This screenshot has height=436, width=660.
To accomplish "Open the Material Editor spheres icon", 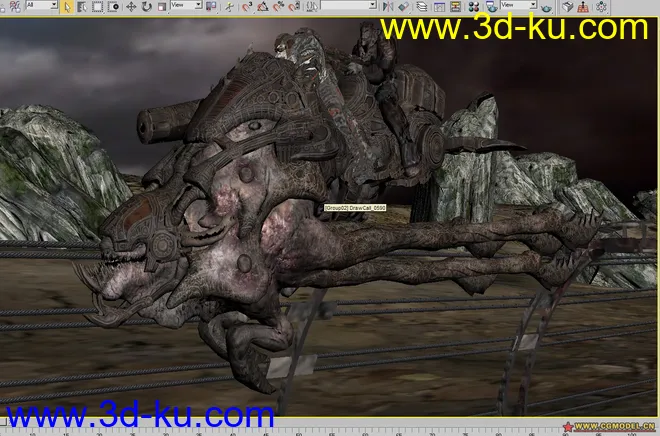I will (x=474, y=6).
